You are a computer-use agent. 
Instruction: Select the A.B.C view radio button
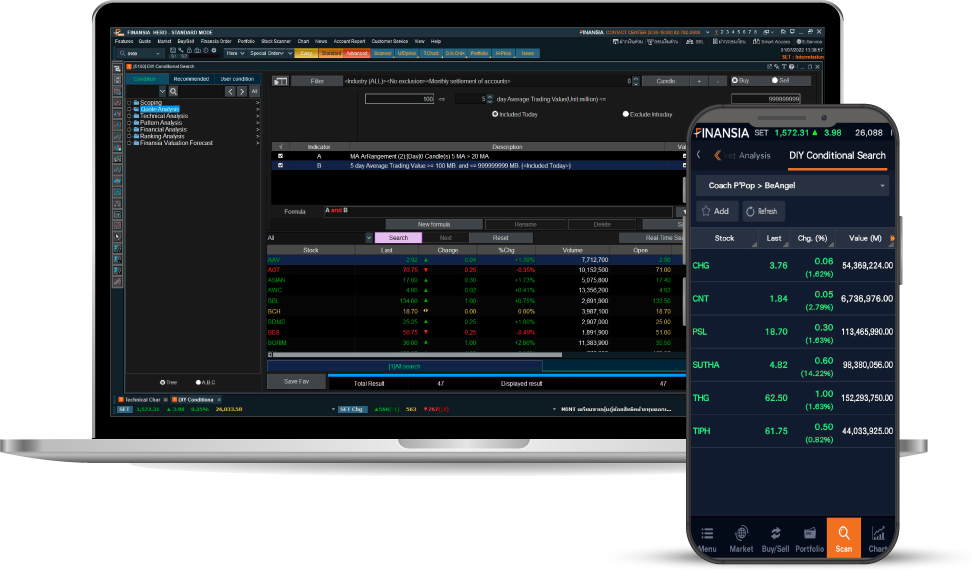pyautogui.click(x=198, y=383)
